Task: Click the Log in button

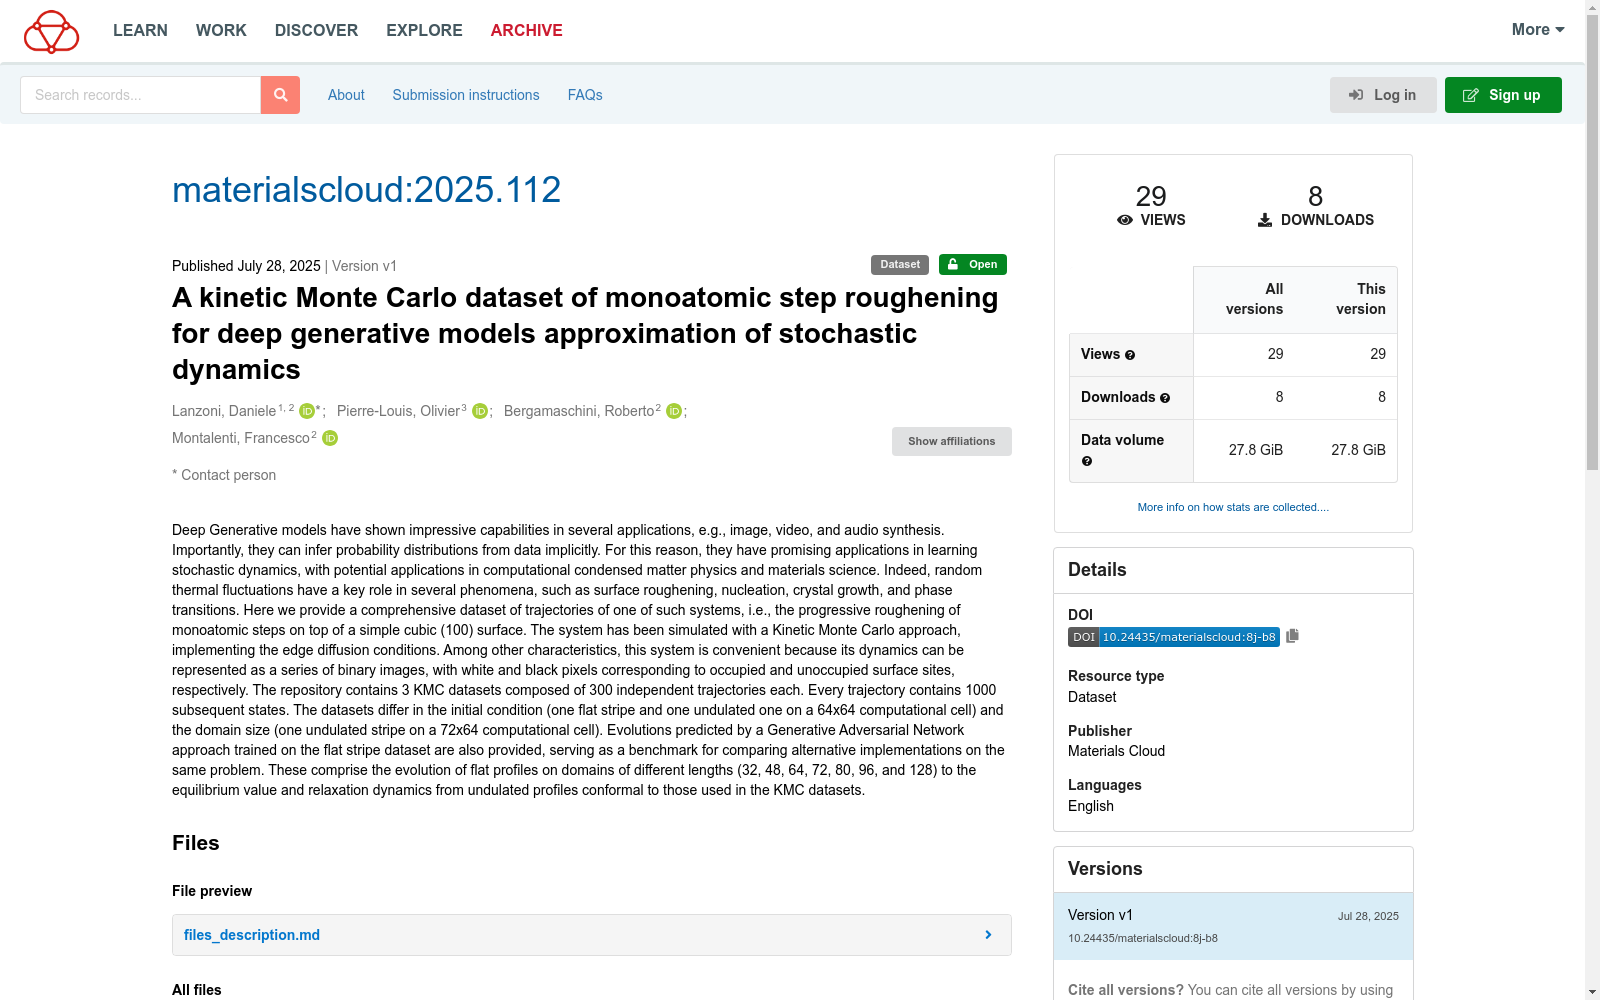Action: point(1383,95)
